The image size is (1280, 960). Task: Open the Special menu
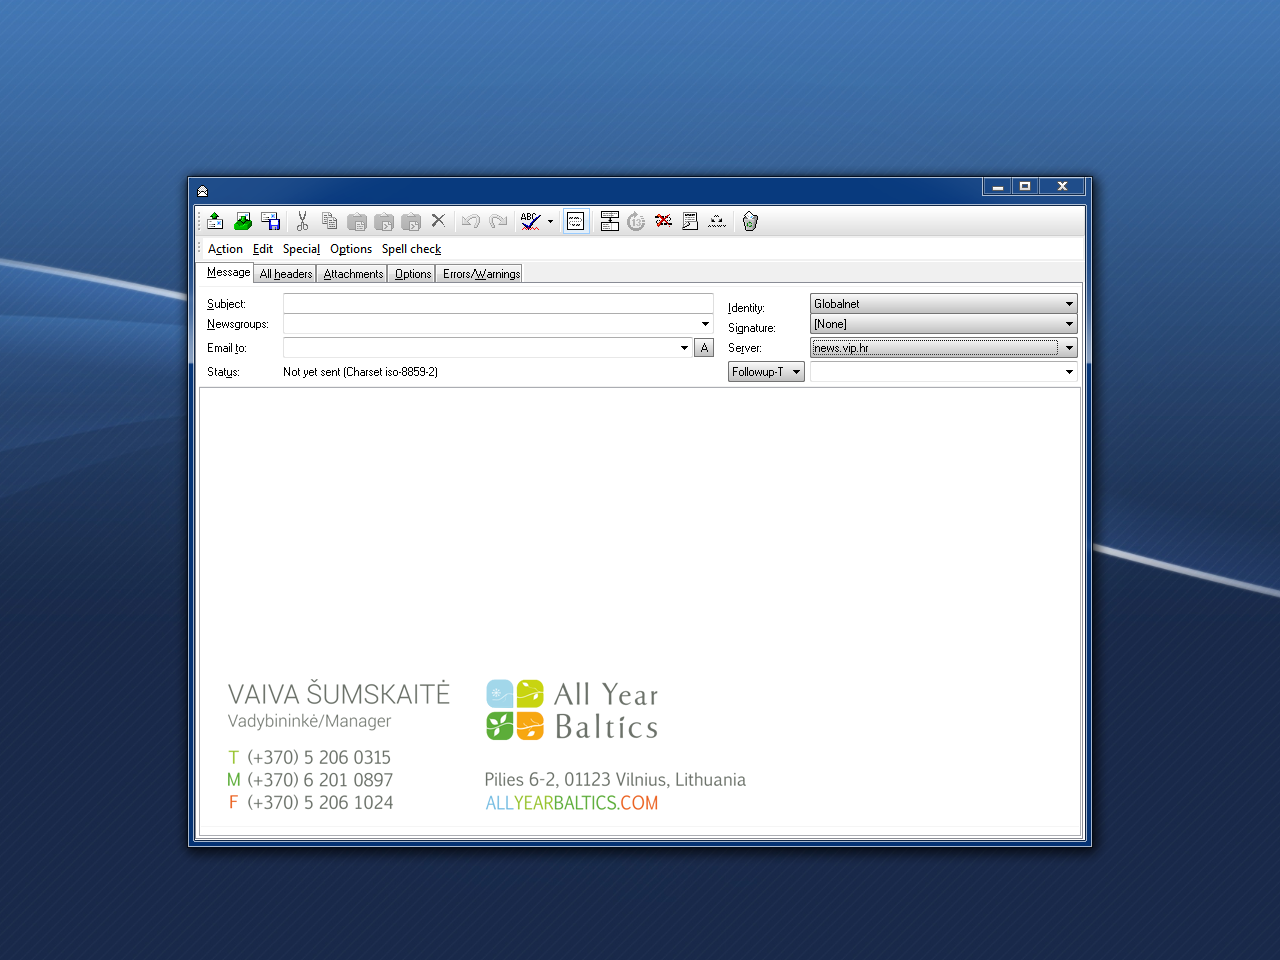point(301,249)
